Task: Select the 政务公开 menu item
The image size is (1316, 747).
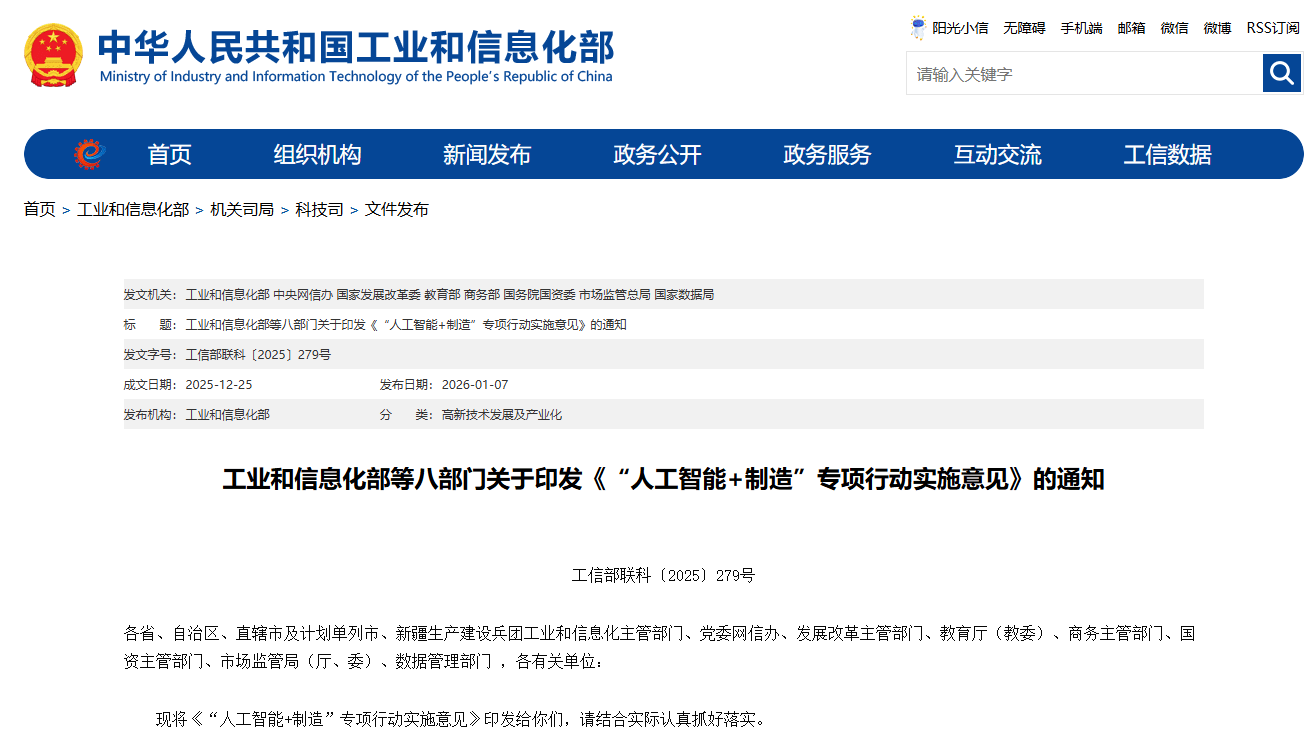Action: coord(657,155)
